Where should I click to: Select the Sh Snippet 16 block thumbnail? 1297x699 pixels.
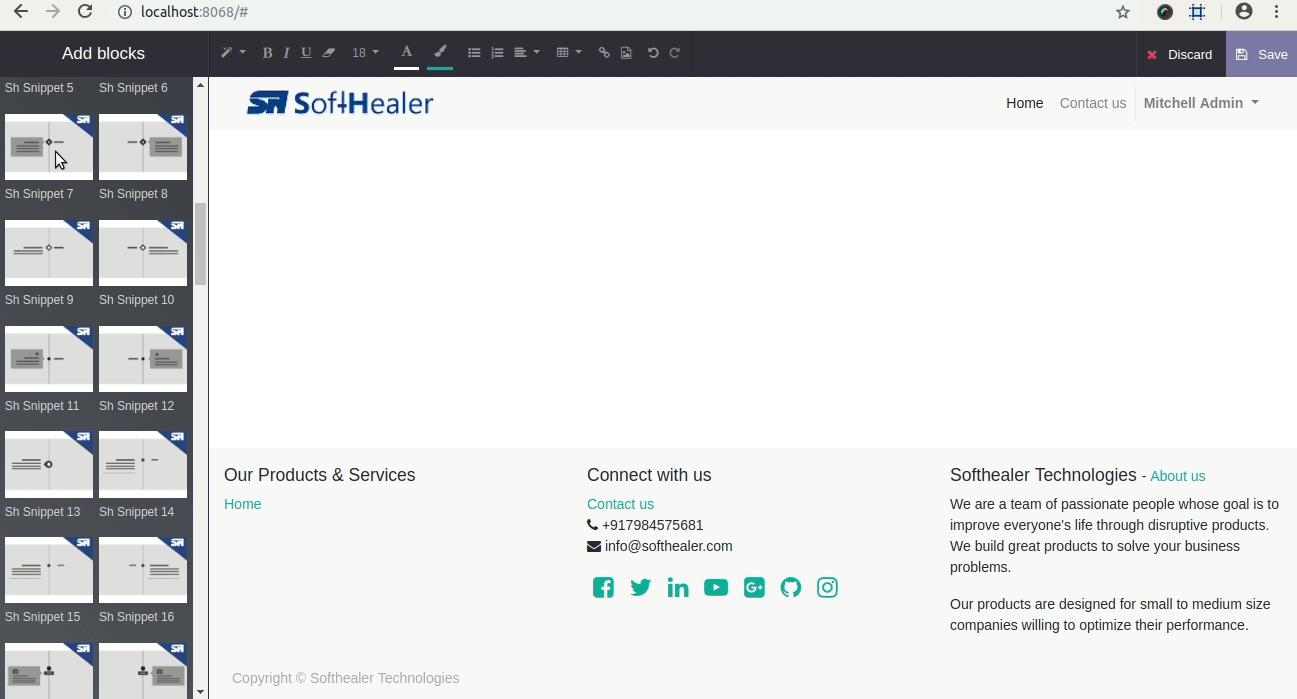143,570
